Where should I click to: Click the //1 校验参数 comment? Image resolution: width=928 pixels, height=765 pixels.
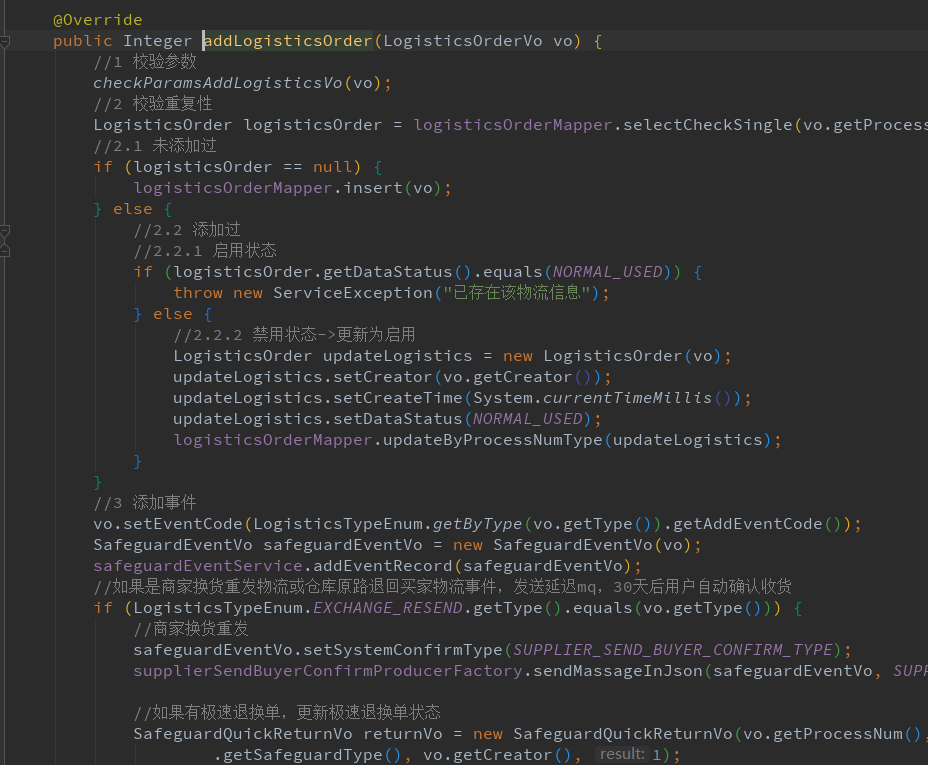click(145, 62)
